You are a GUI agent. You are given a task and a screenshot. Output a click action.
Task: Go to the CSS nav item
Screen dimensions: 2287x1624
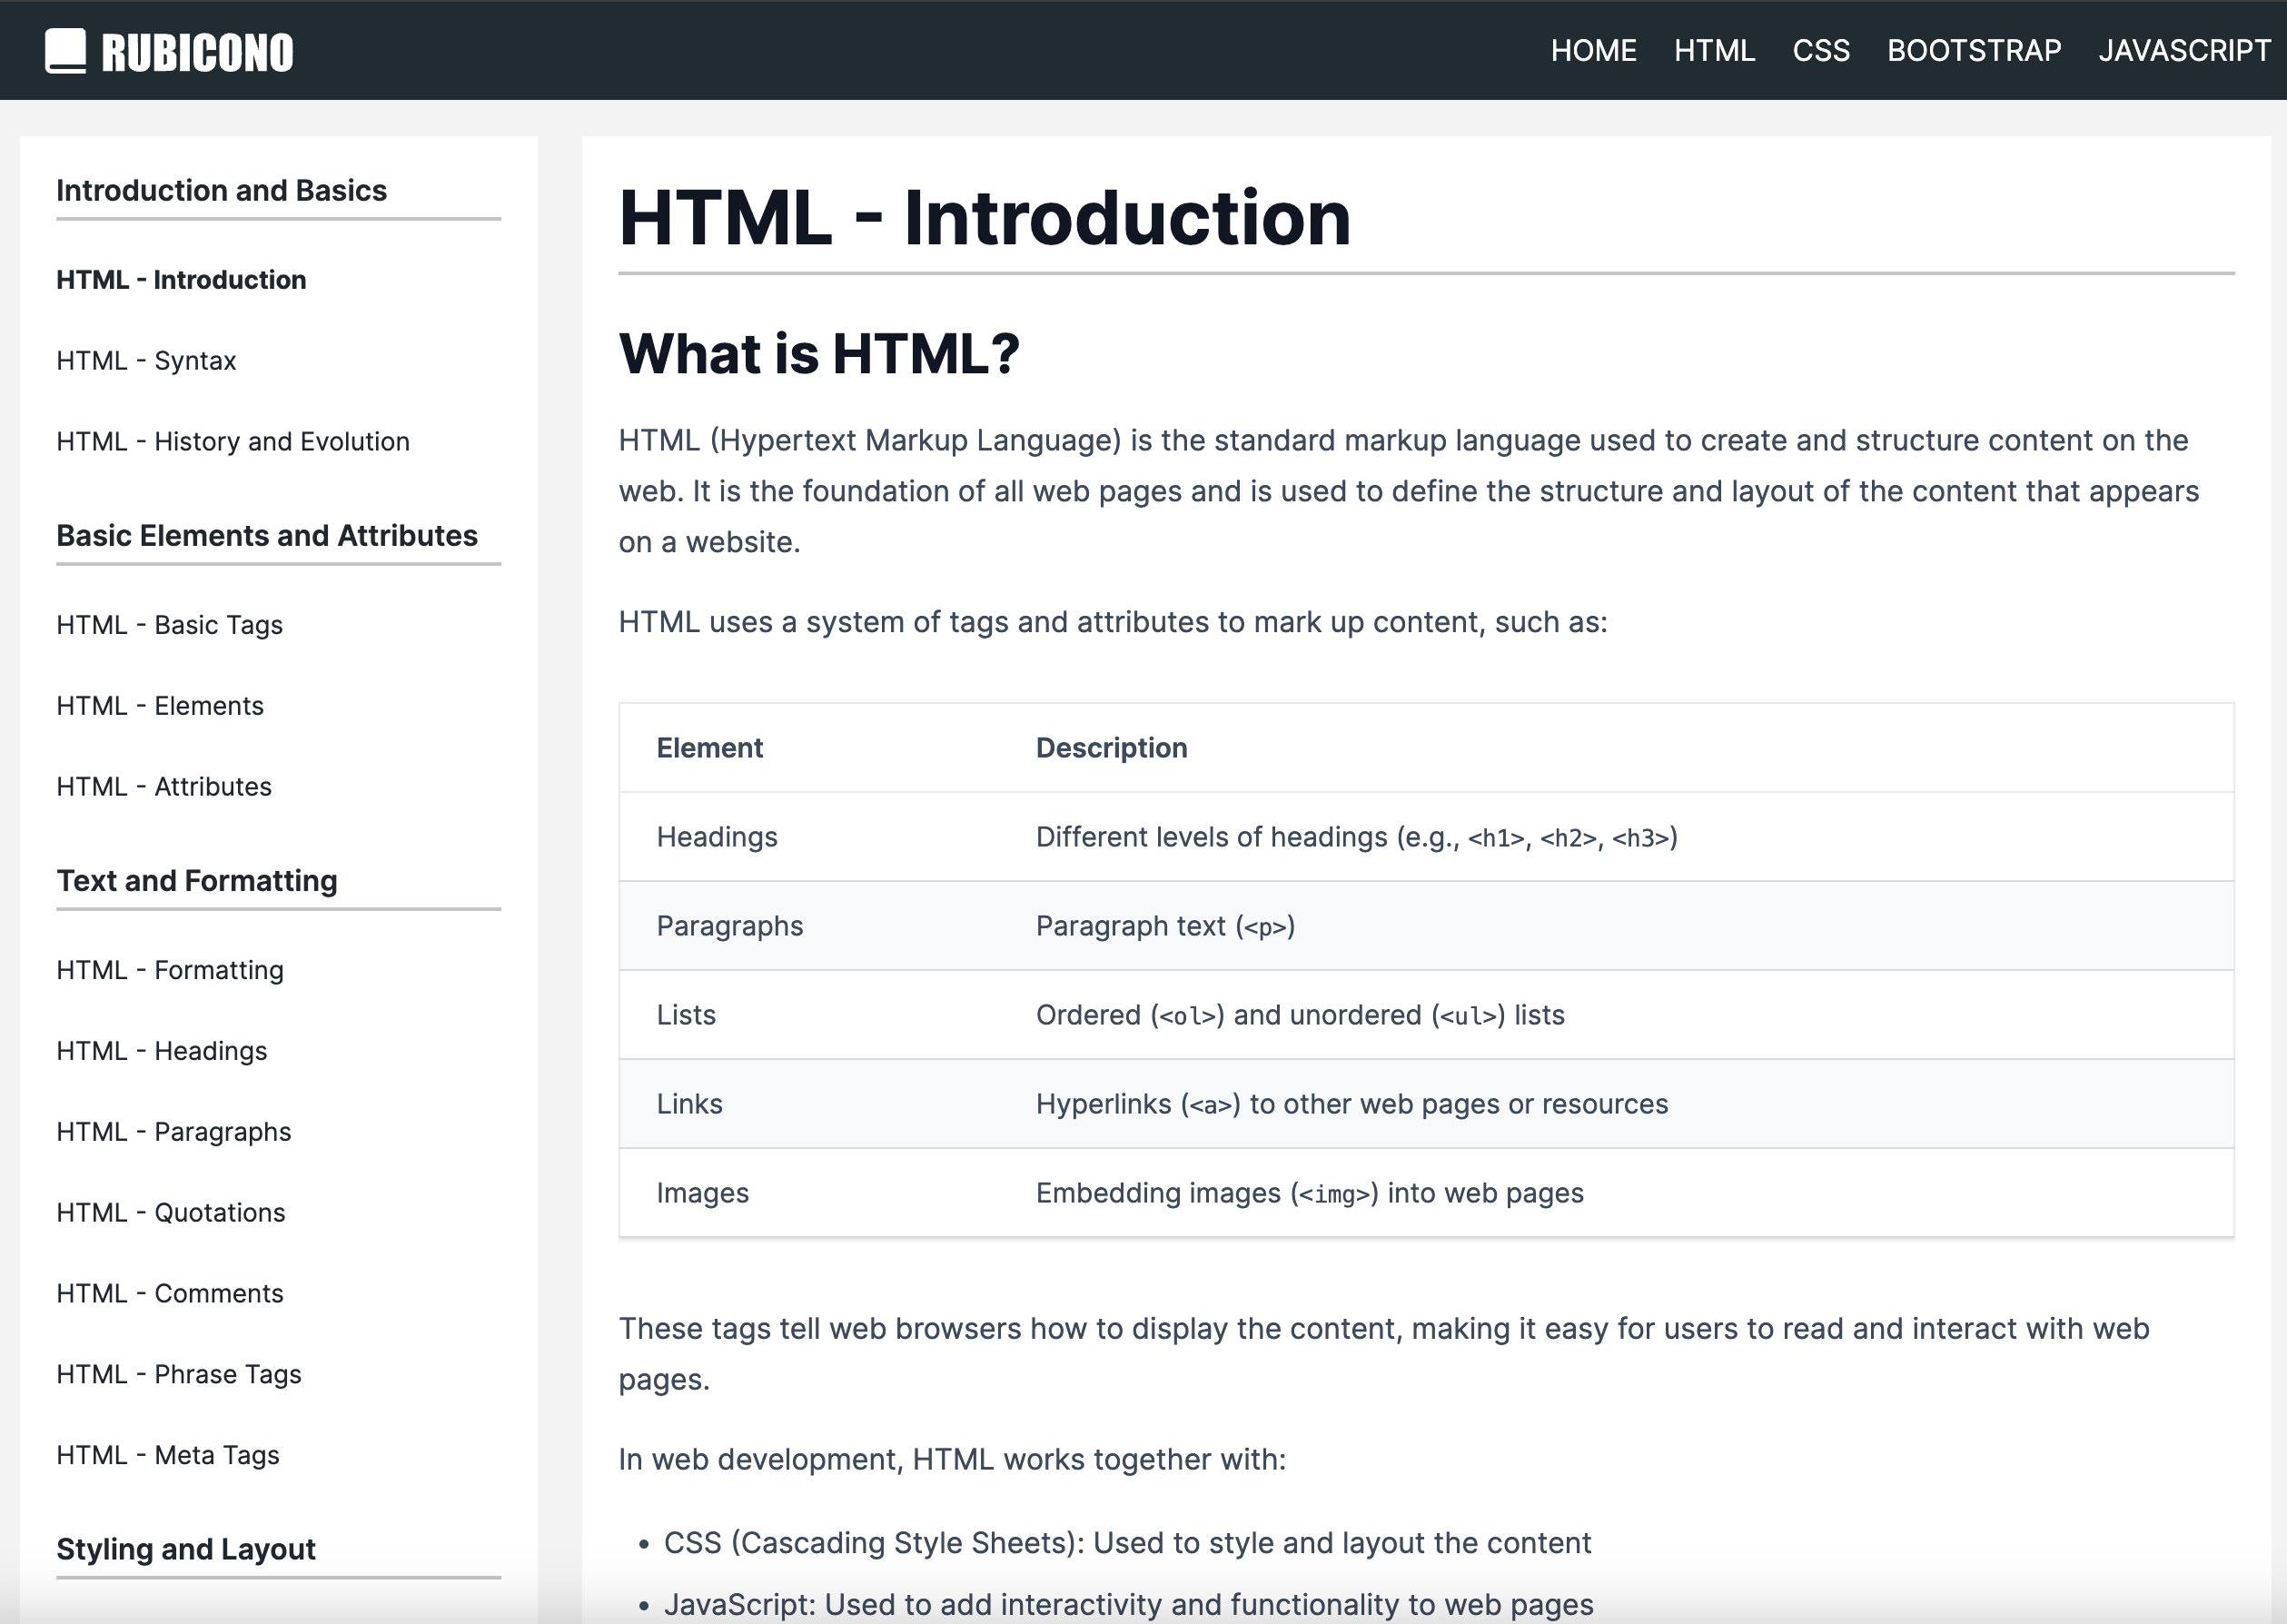coord(1820,51)
